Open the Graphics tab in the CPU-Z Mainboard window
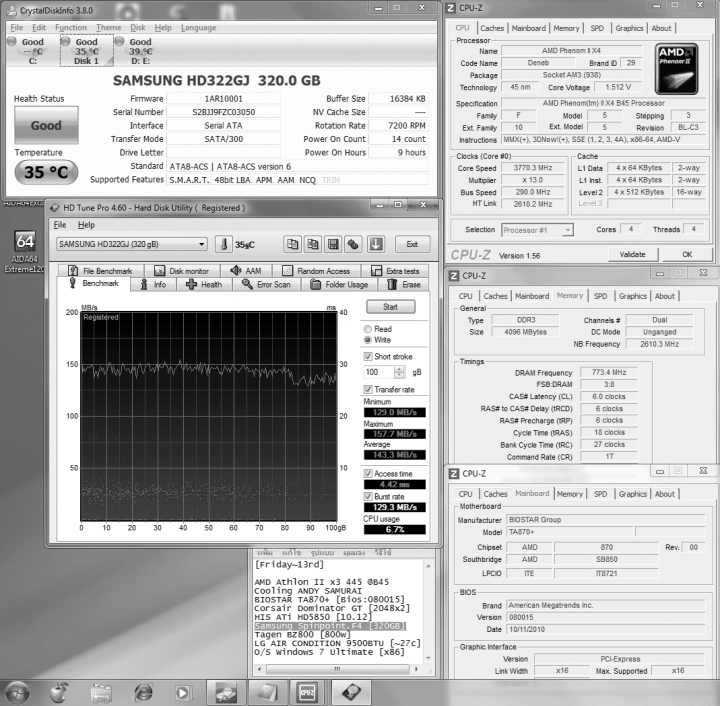This screenshot has width=720, height=706. [632, 494]
